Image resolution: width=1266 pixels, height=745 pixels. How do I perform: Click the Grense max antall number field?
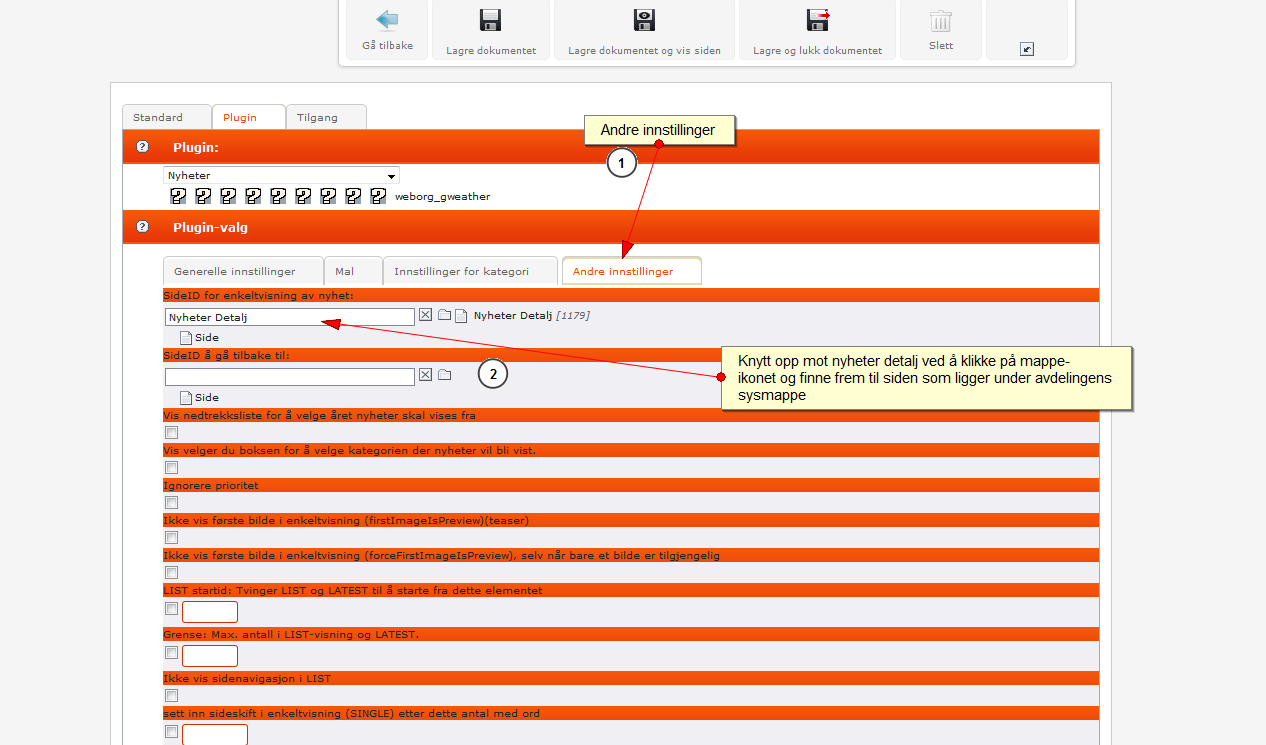[x=210, y=656]
